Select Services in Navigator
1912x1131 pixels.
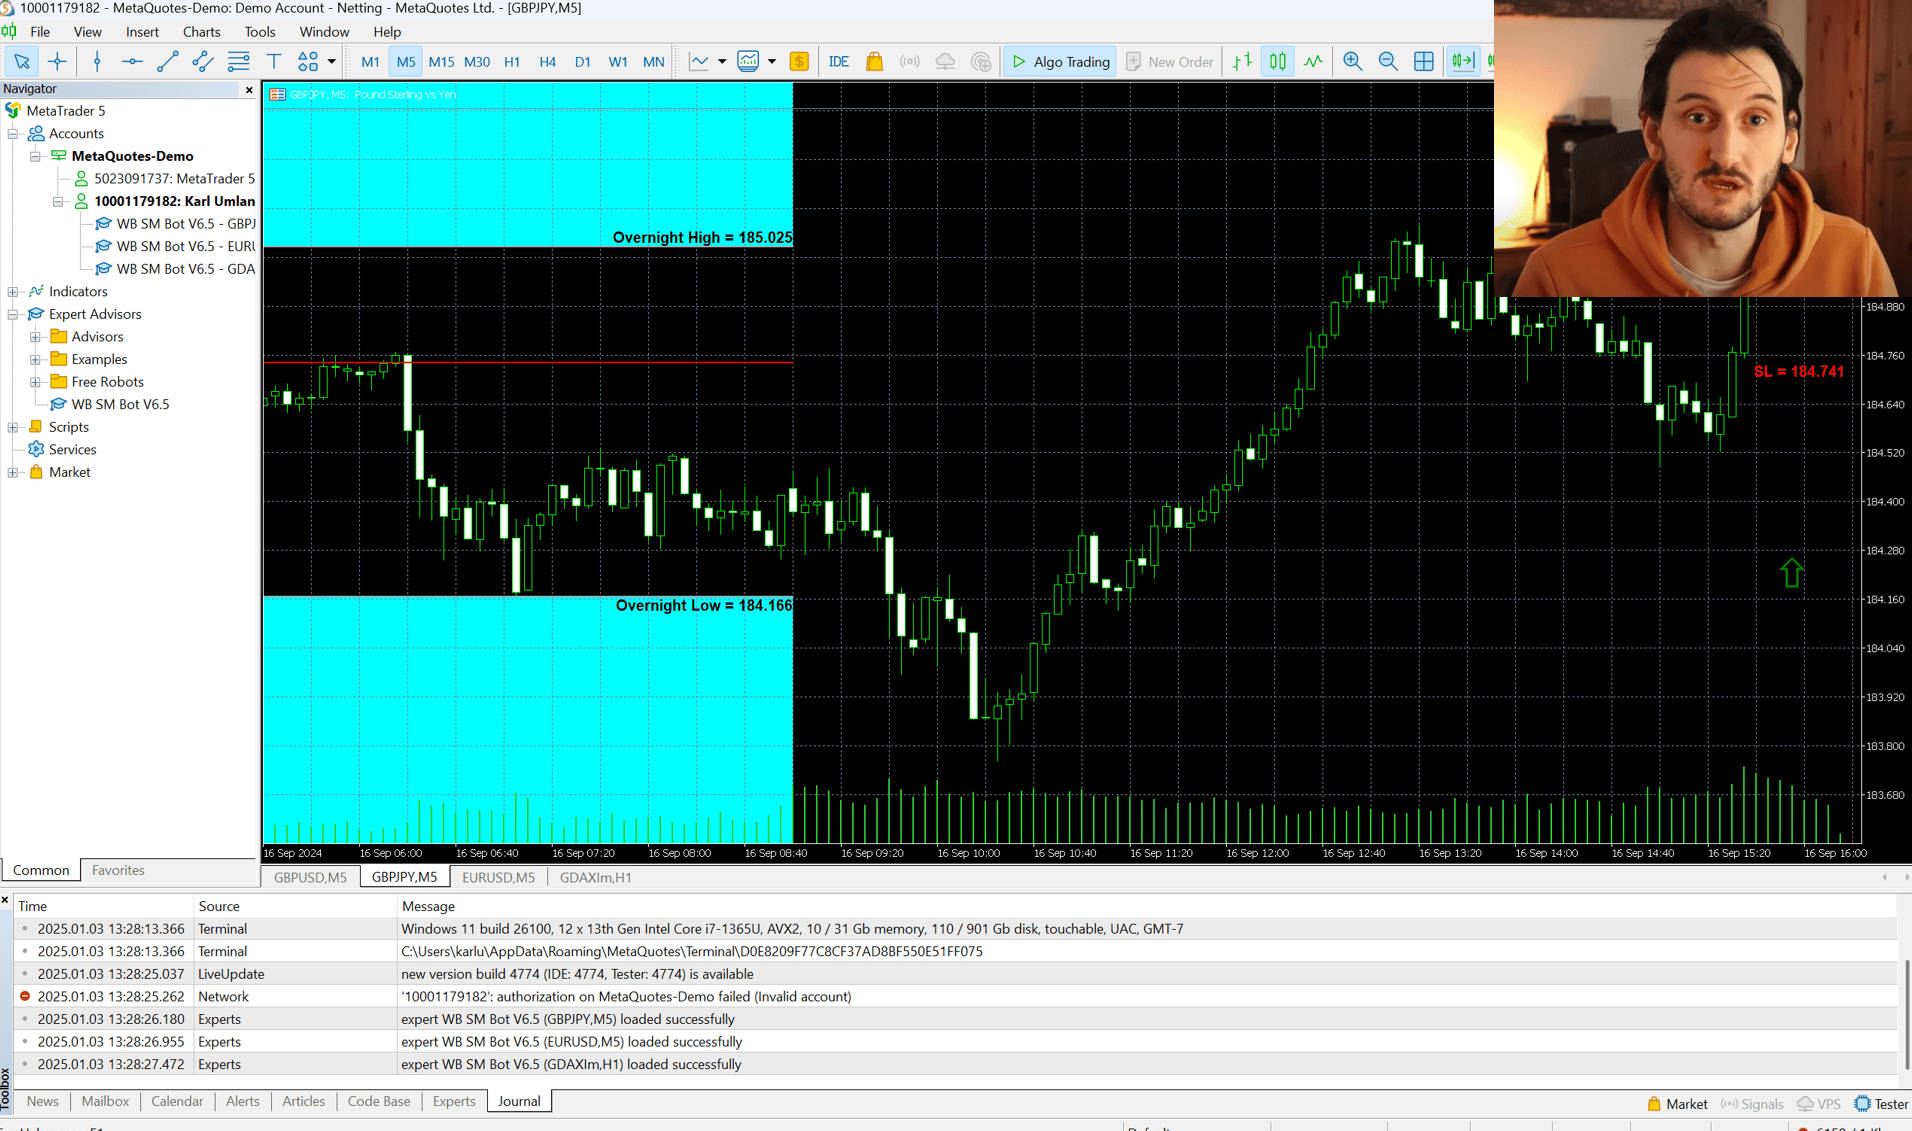[x=72, y=450]
